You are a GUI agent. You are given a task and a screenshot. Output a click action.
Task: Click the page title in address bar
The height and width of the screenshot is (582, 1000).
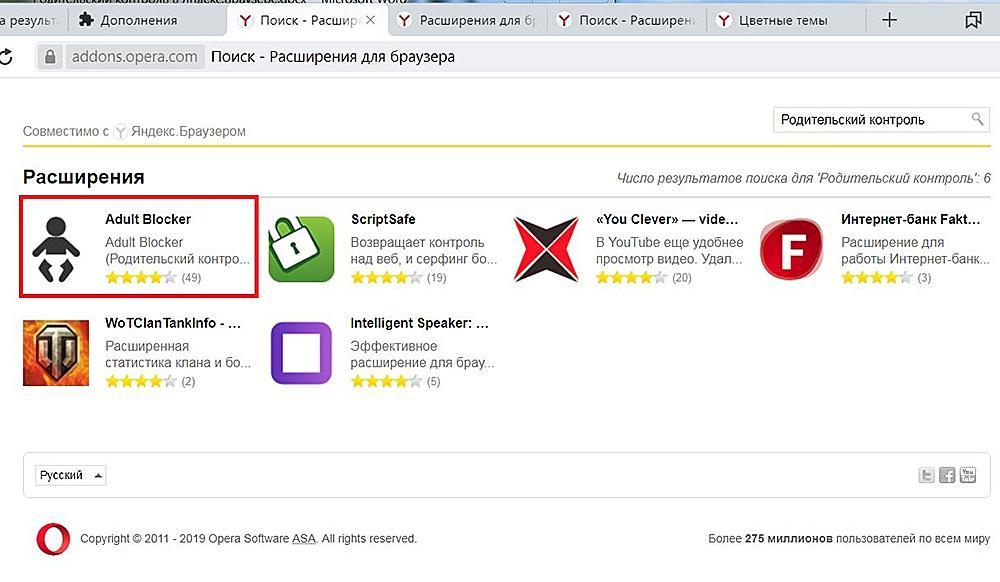[333, 57]
